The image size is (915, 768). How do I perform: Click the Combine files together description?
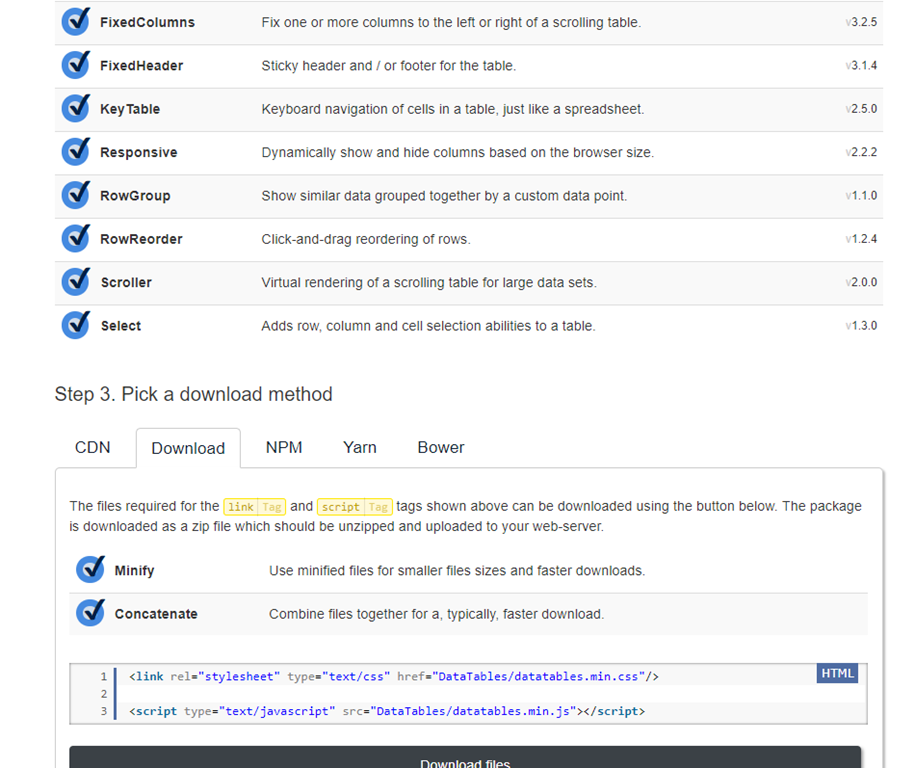point(436,614)
